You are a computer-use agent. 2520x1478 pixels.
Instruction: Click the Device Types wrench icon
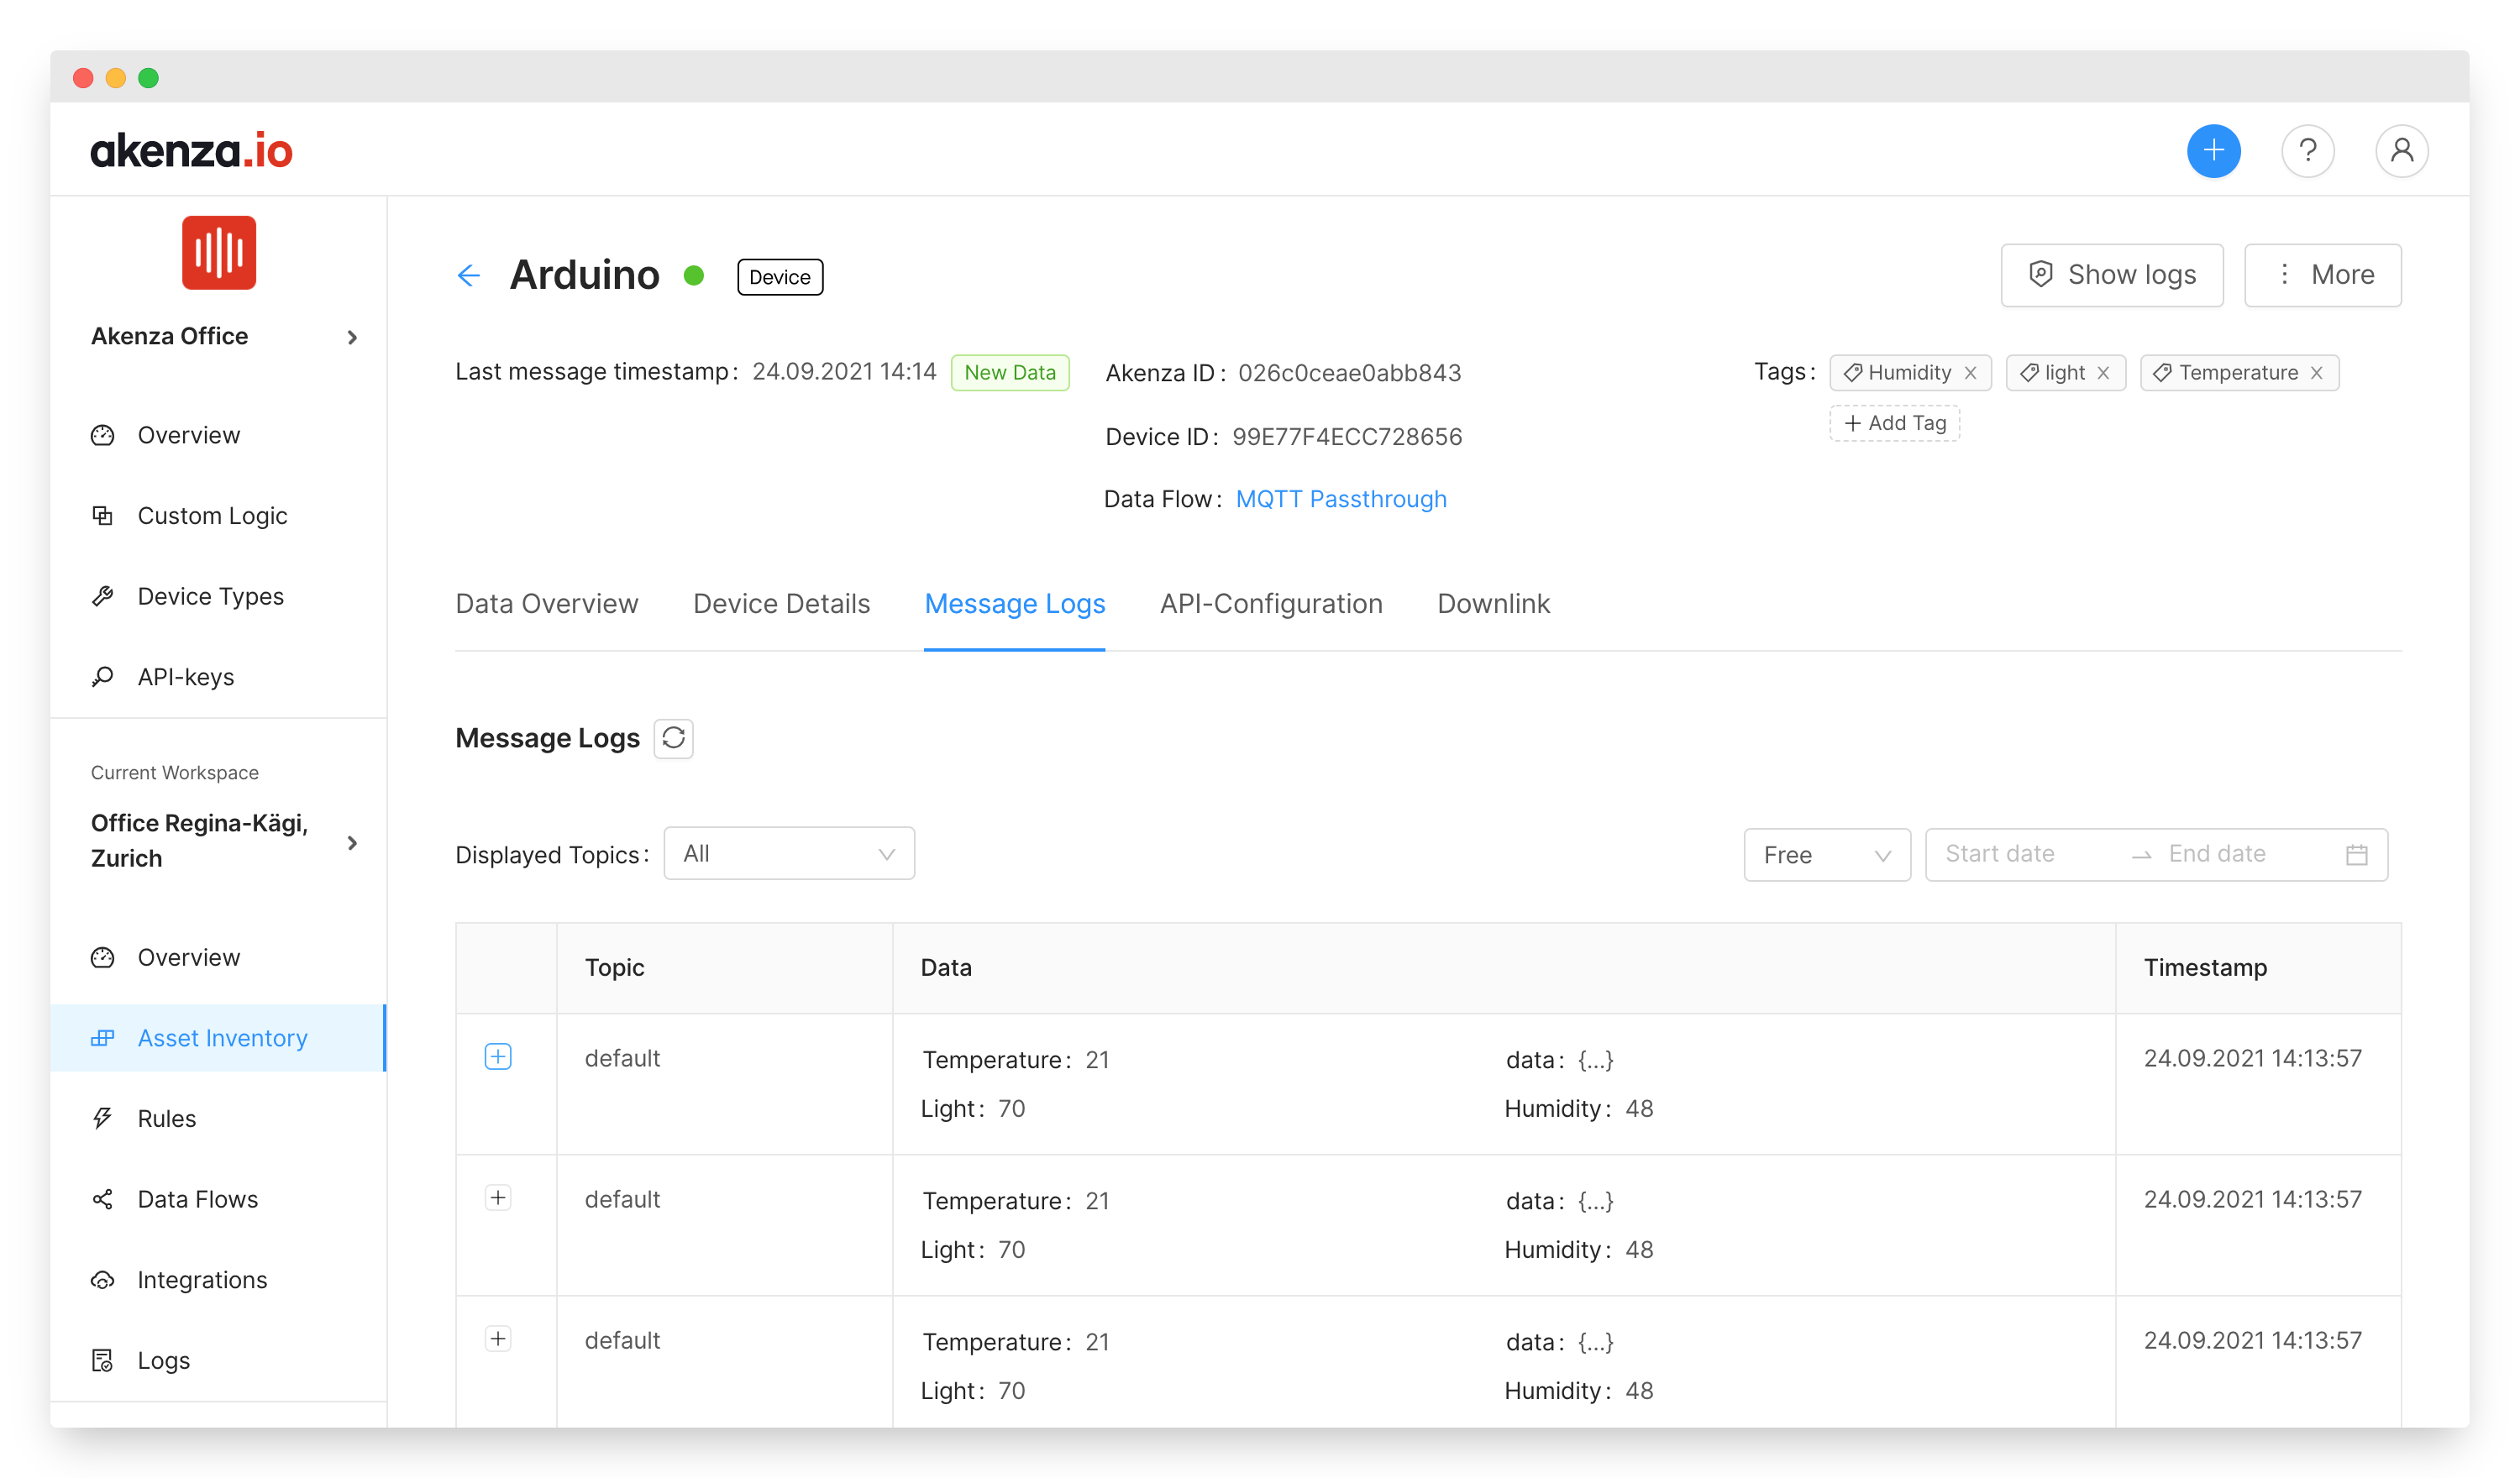103,596
